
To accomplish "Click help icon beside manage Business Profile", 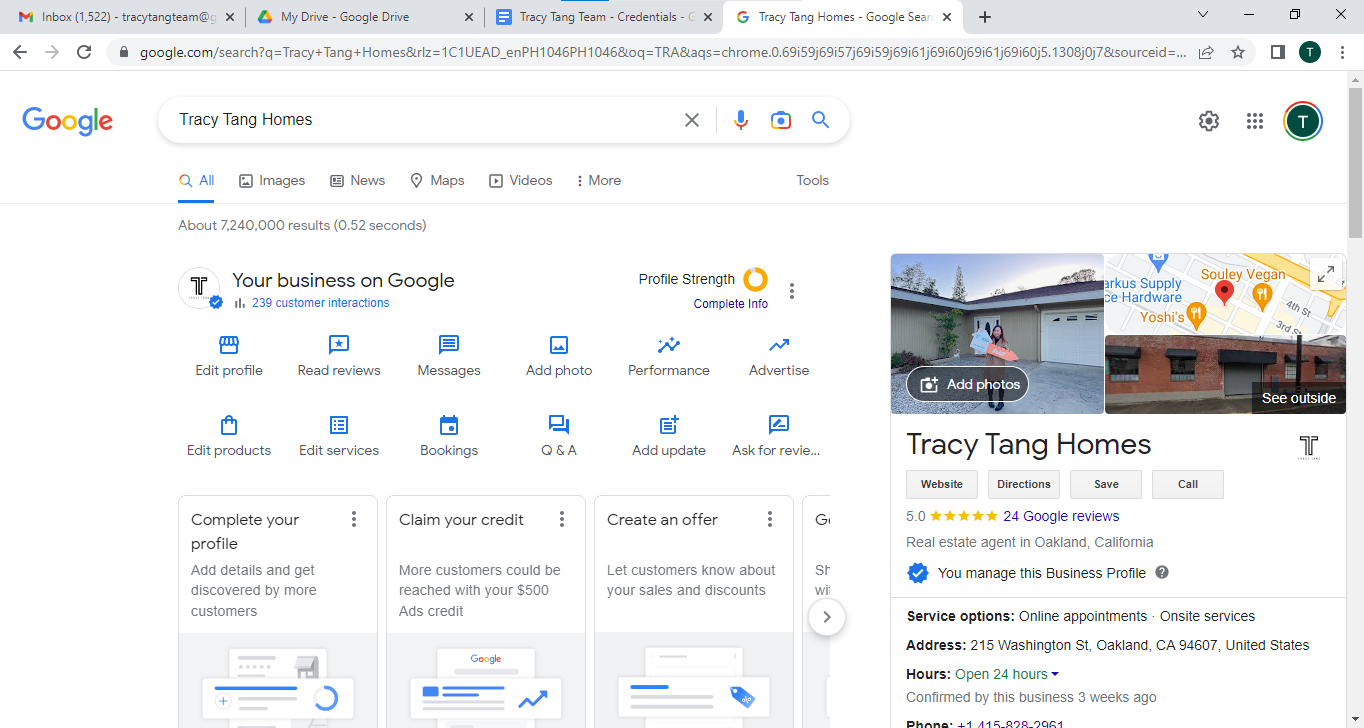I will pyautogui.click(x=1162, y=573).
